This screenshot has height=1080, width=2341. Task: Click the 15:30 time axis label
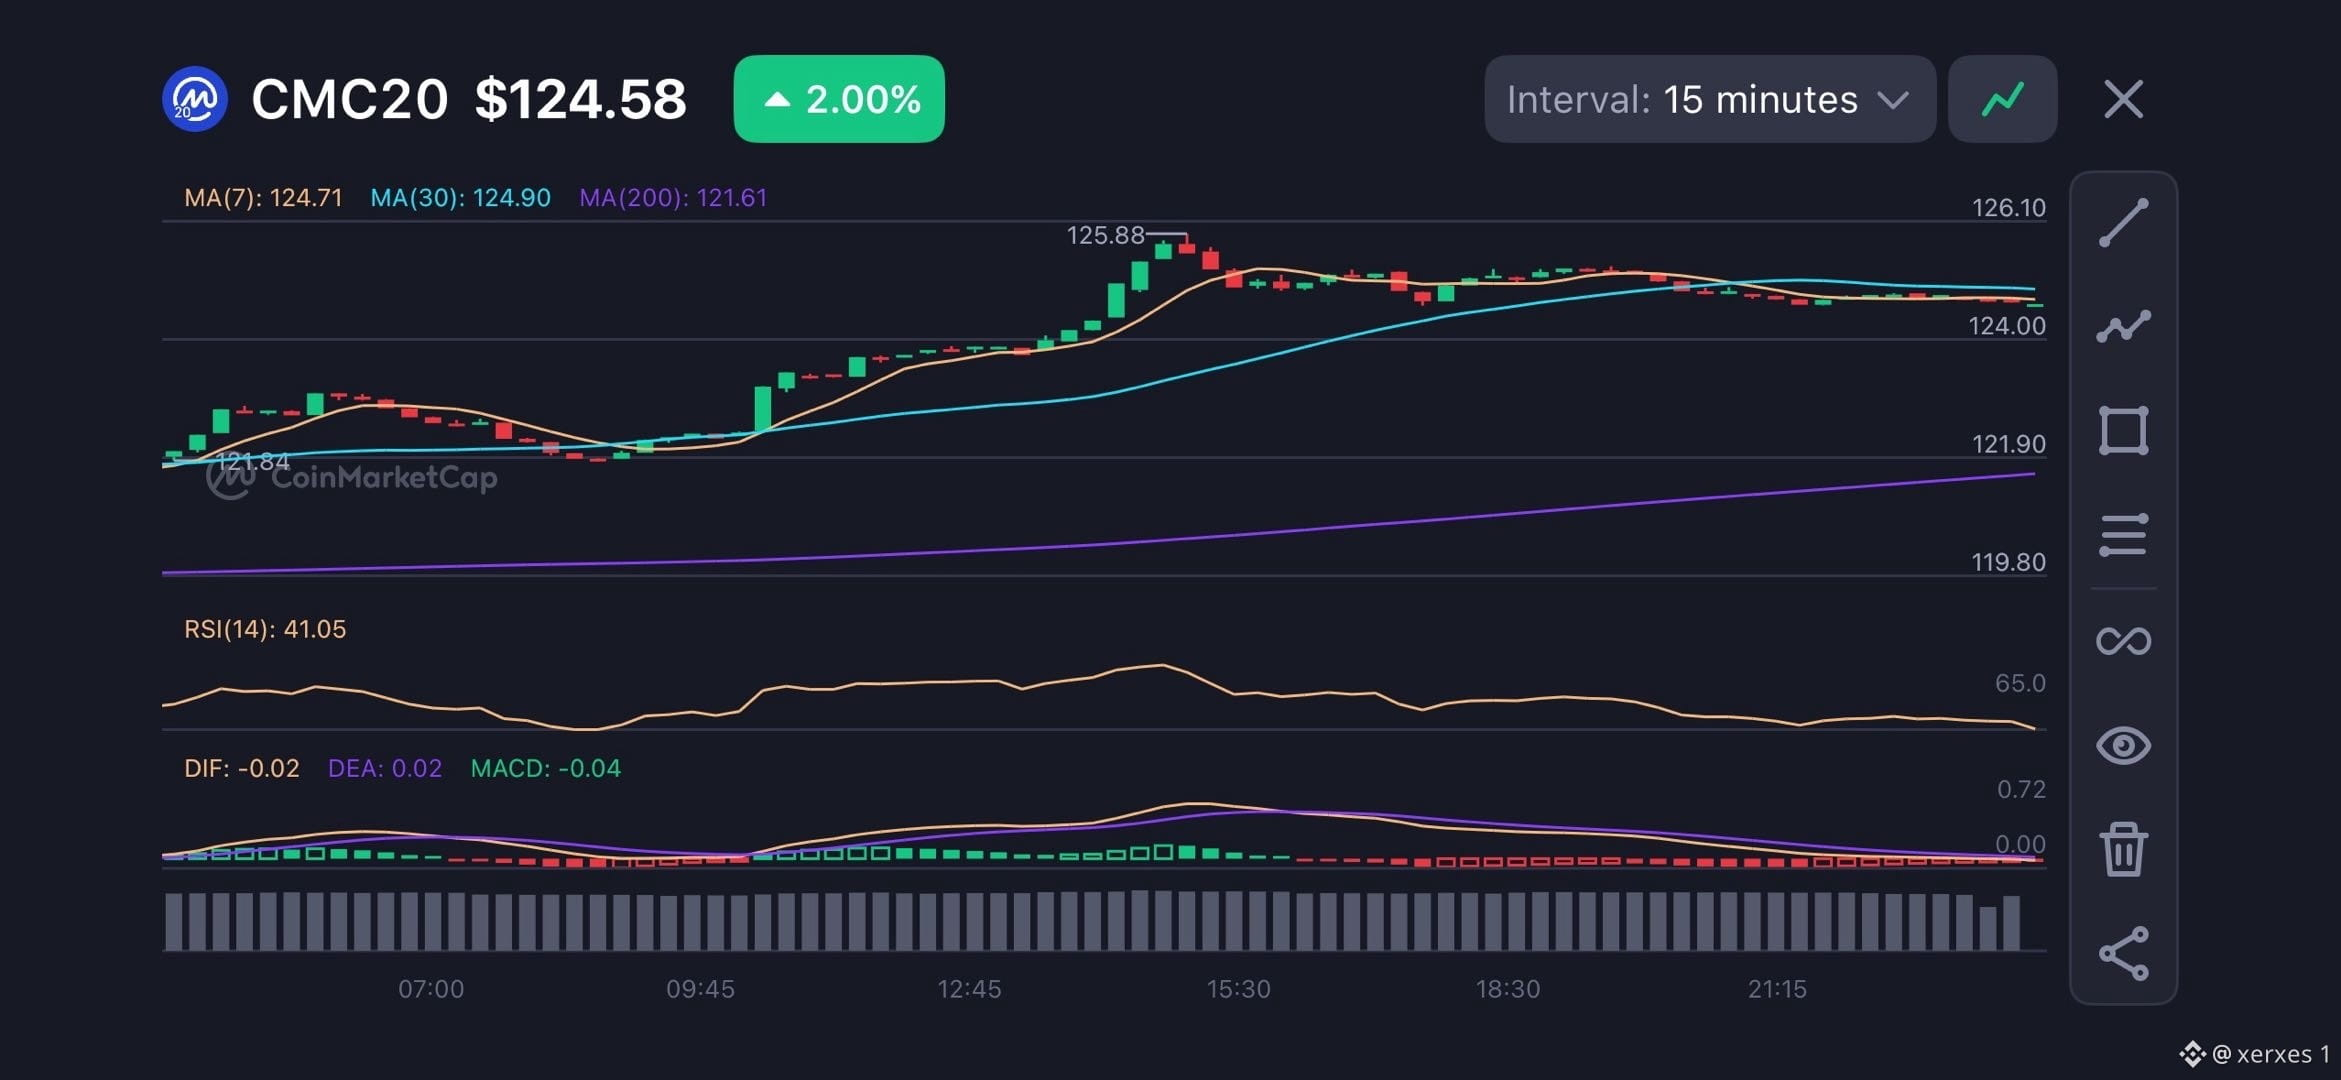click(x=1238, y=989)
